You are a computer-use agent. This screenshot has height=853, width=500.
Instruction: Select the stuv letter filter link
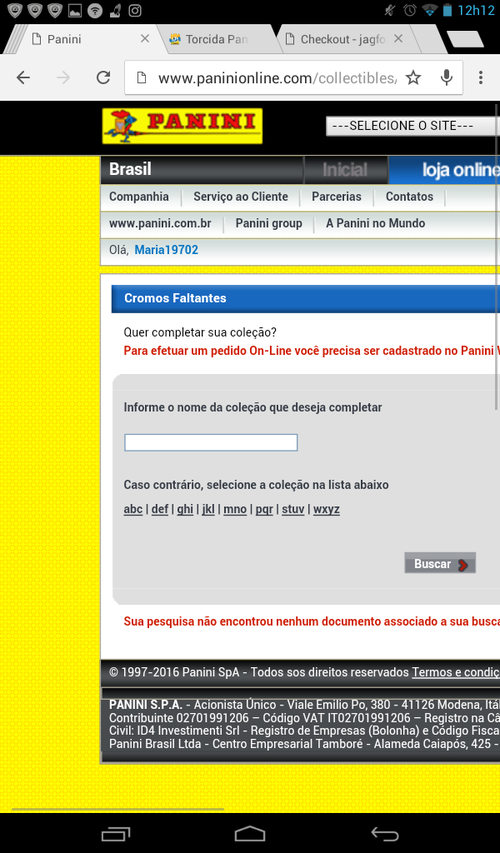click(x=293, y=509)
